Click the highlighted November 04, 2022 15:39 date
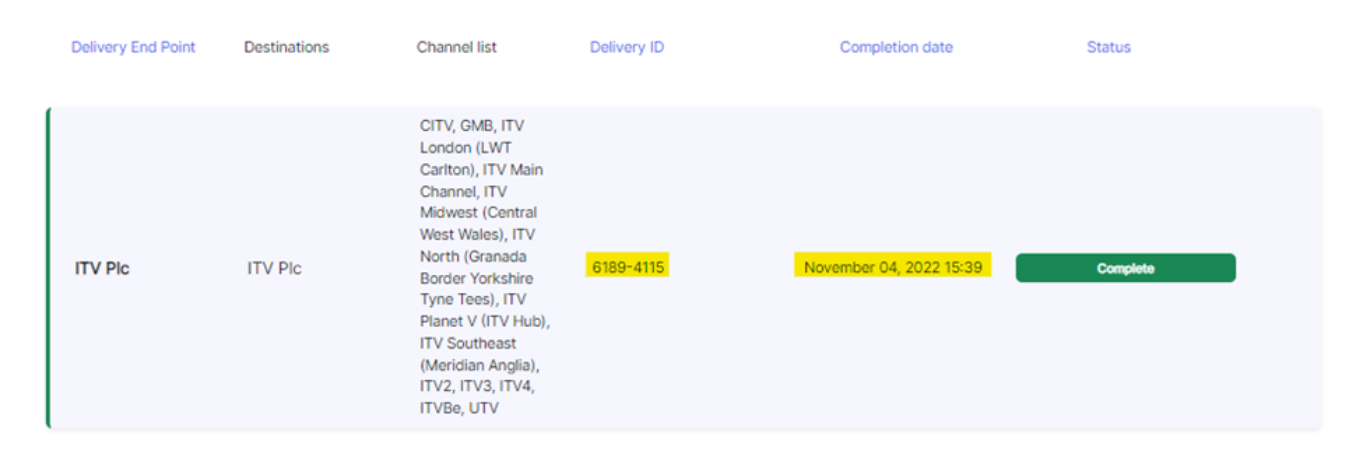Screen dimensions: 1372x472 893,267
